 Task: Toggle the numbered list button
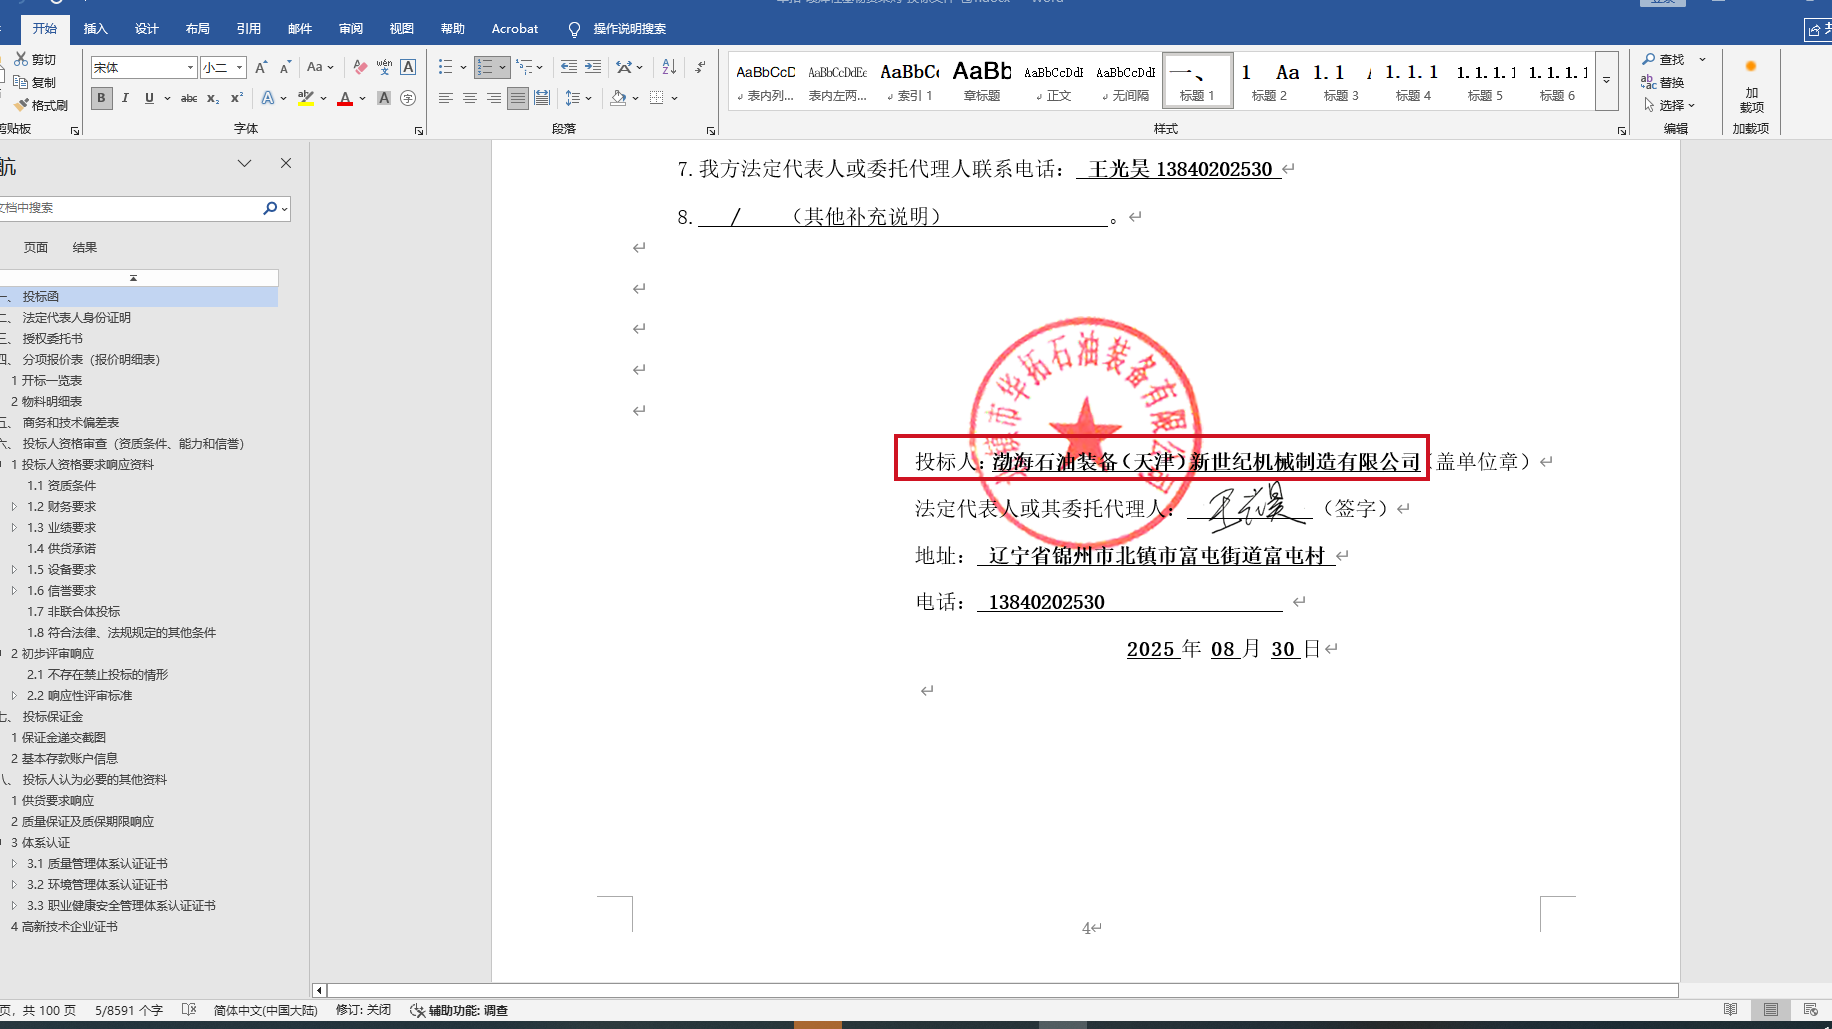coord(485,67)
